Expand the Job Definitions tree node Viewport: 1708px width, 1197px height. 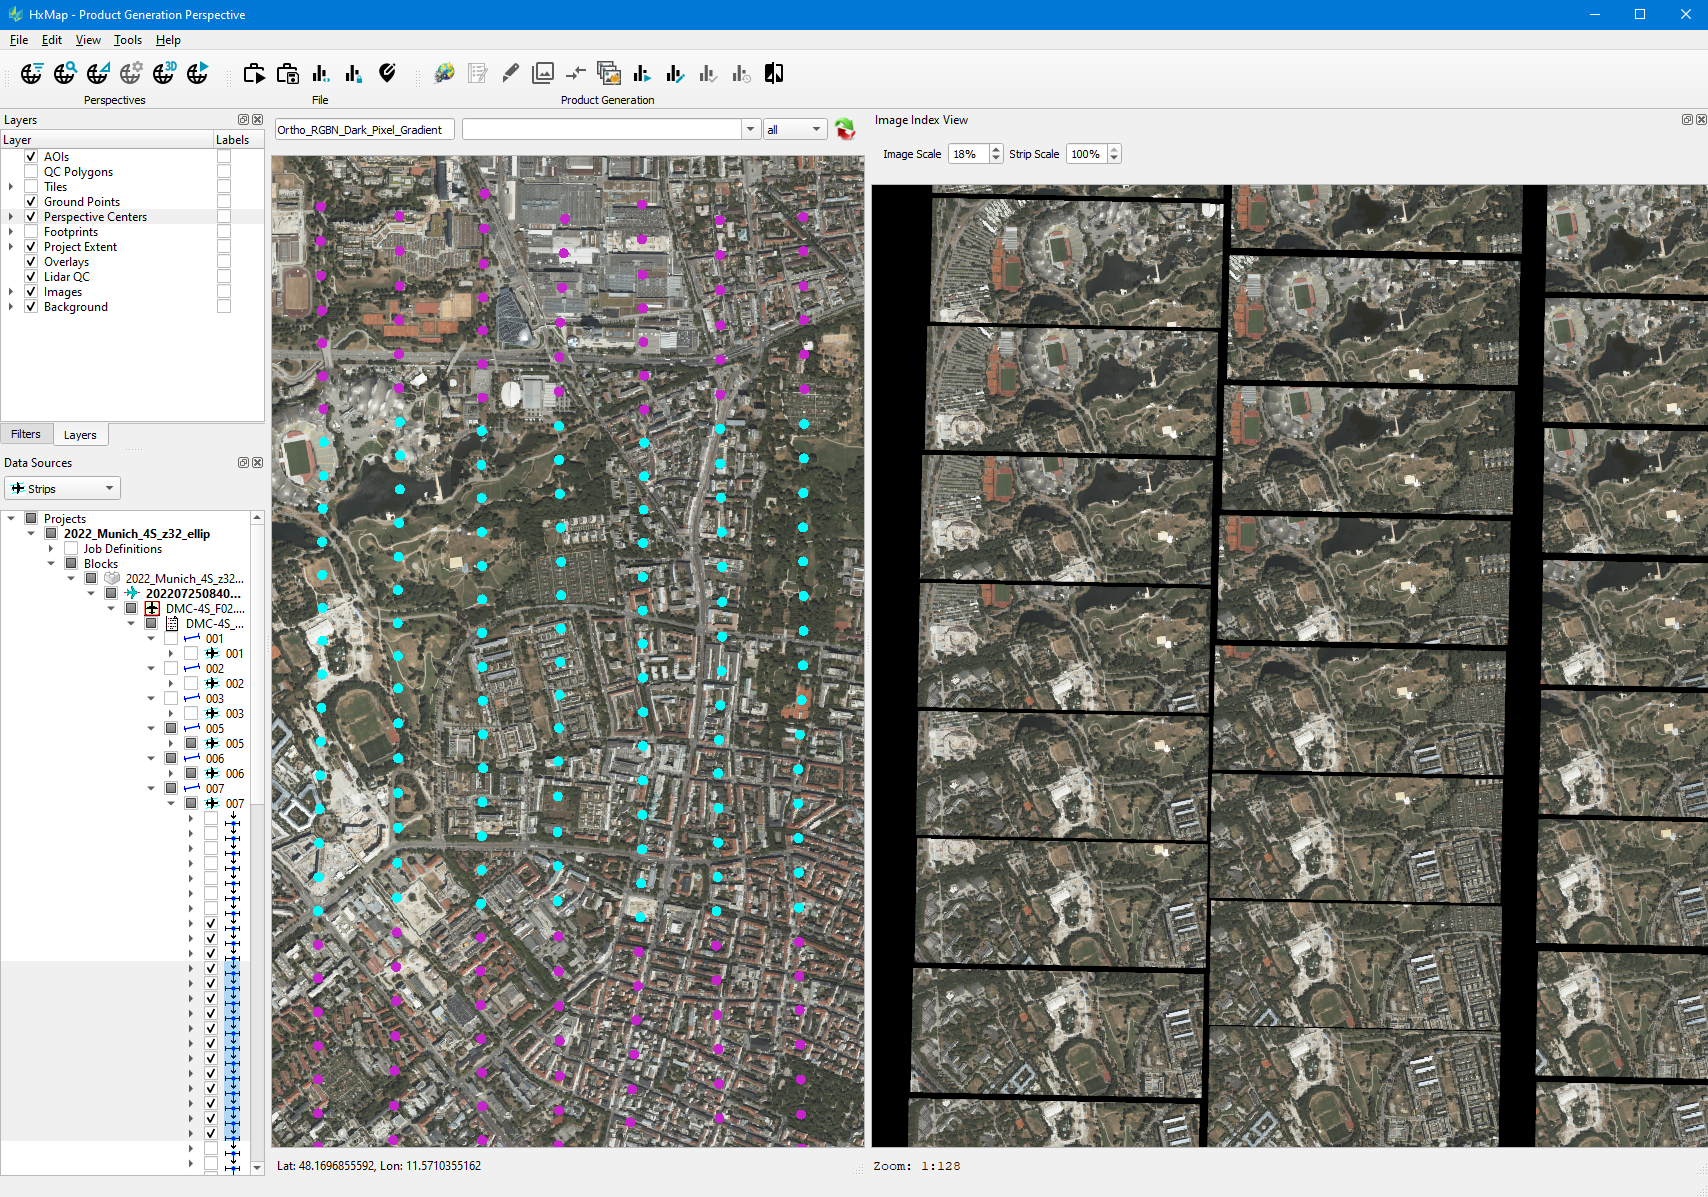click(x=51, y=549)
